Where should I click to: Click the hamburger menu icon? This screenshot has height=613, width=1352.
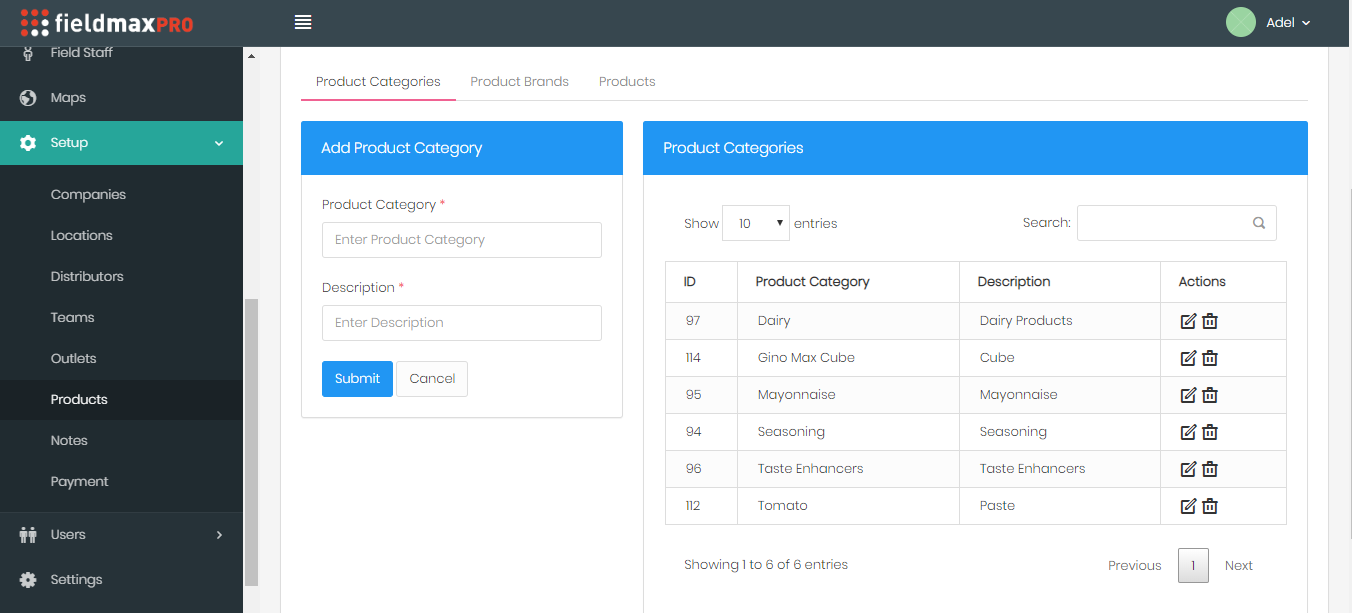coord(303,22)
